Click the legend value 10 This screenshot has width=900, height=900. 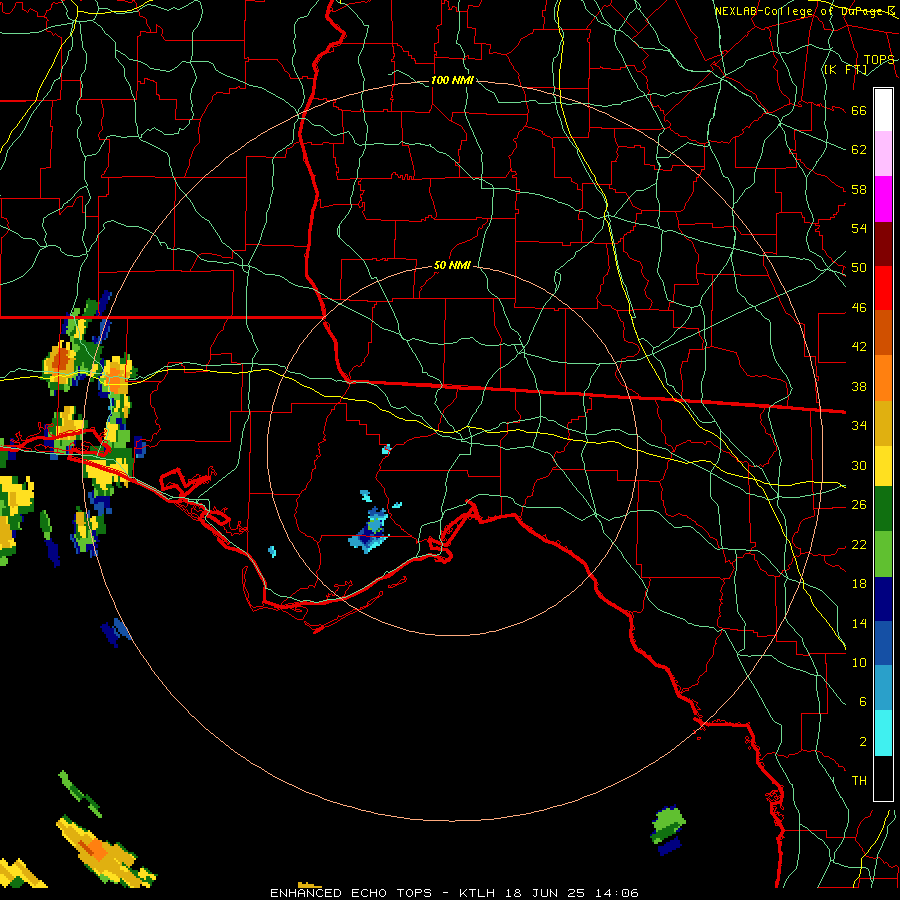[859, 662]
